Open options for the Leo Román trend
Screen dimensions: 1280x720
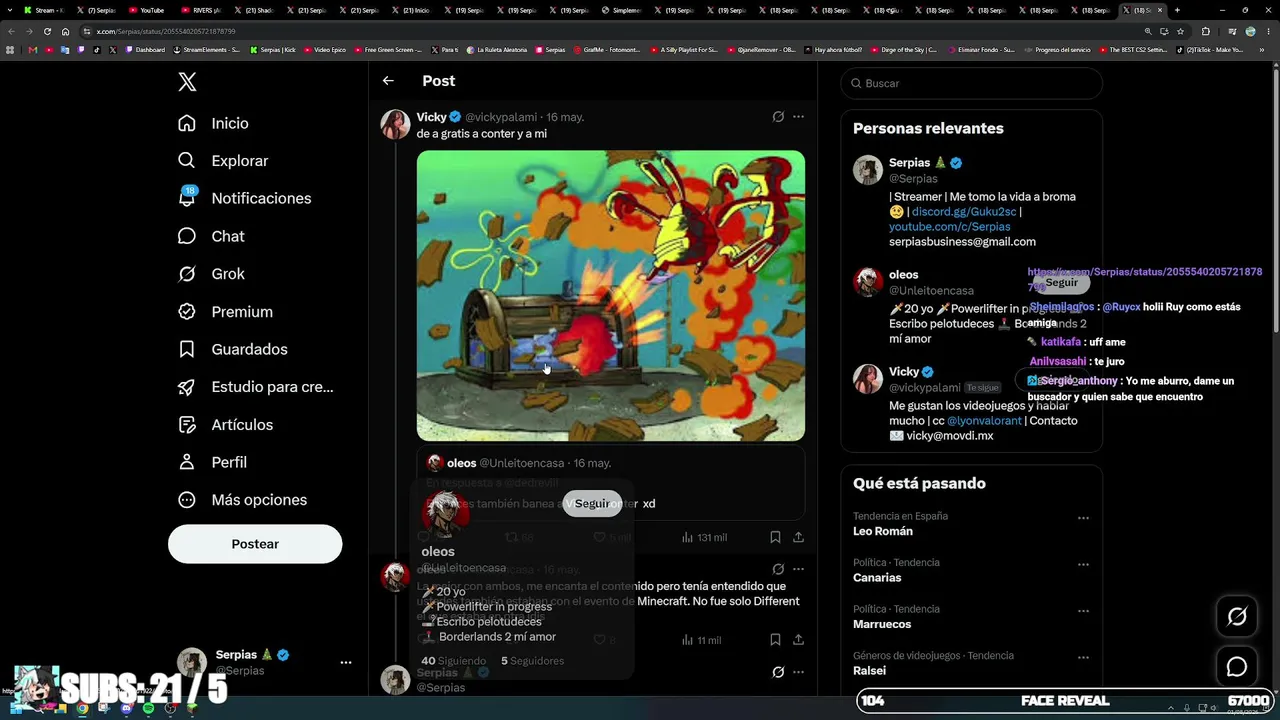(1083, 518)
